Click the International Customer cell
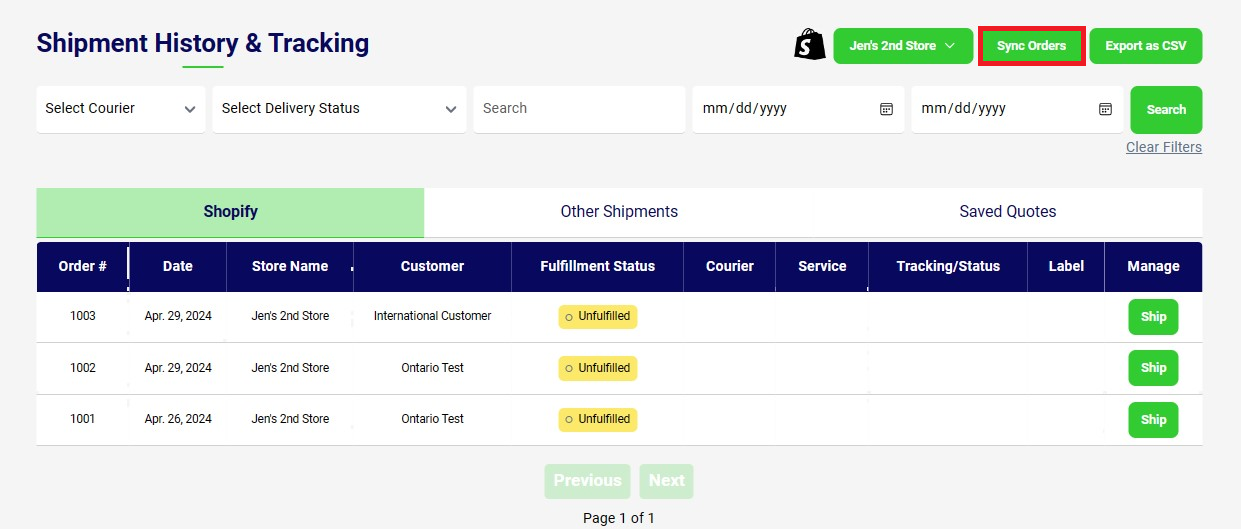1241x529 pixels. (432, 316)
